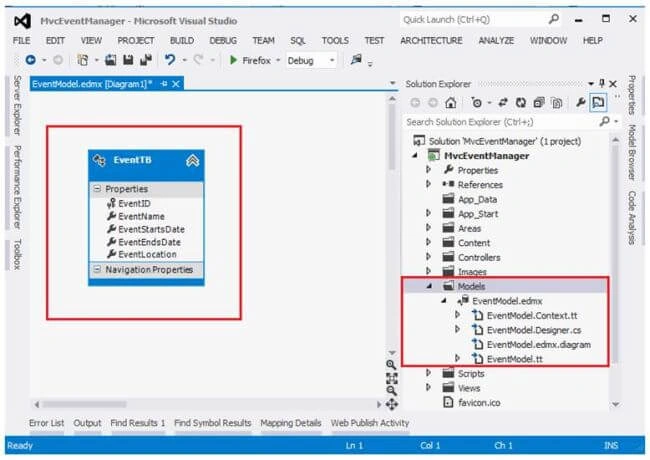Click Pending Changes Filter icon in Solution Explorer

477,102
